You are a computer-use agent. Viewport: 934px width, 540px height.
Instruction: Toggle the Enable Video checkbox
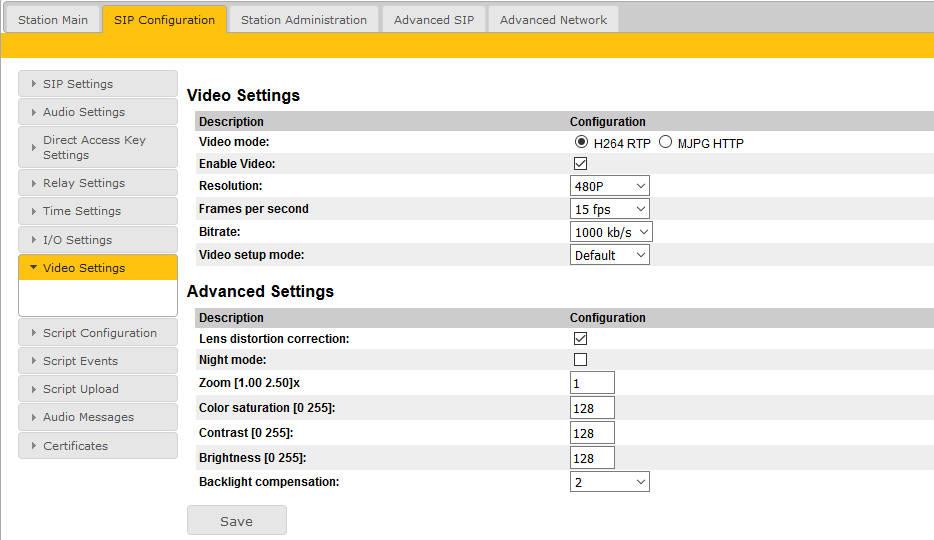point(580,164)
